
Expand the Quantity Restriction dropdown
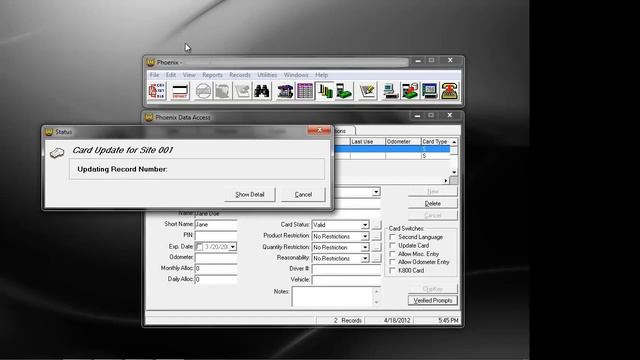coord(365,247)
